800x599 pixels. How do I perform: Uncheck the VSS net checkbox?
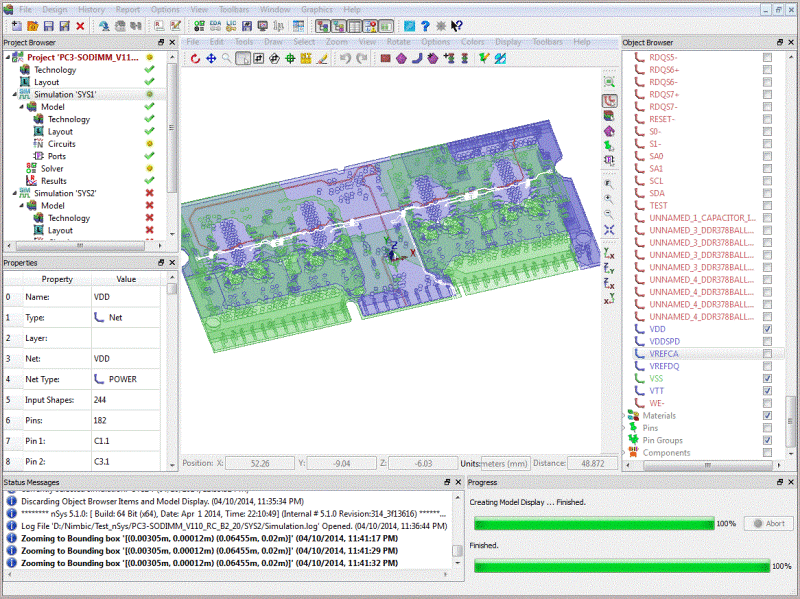pos(767,379)
